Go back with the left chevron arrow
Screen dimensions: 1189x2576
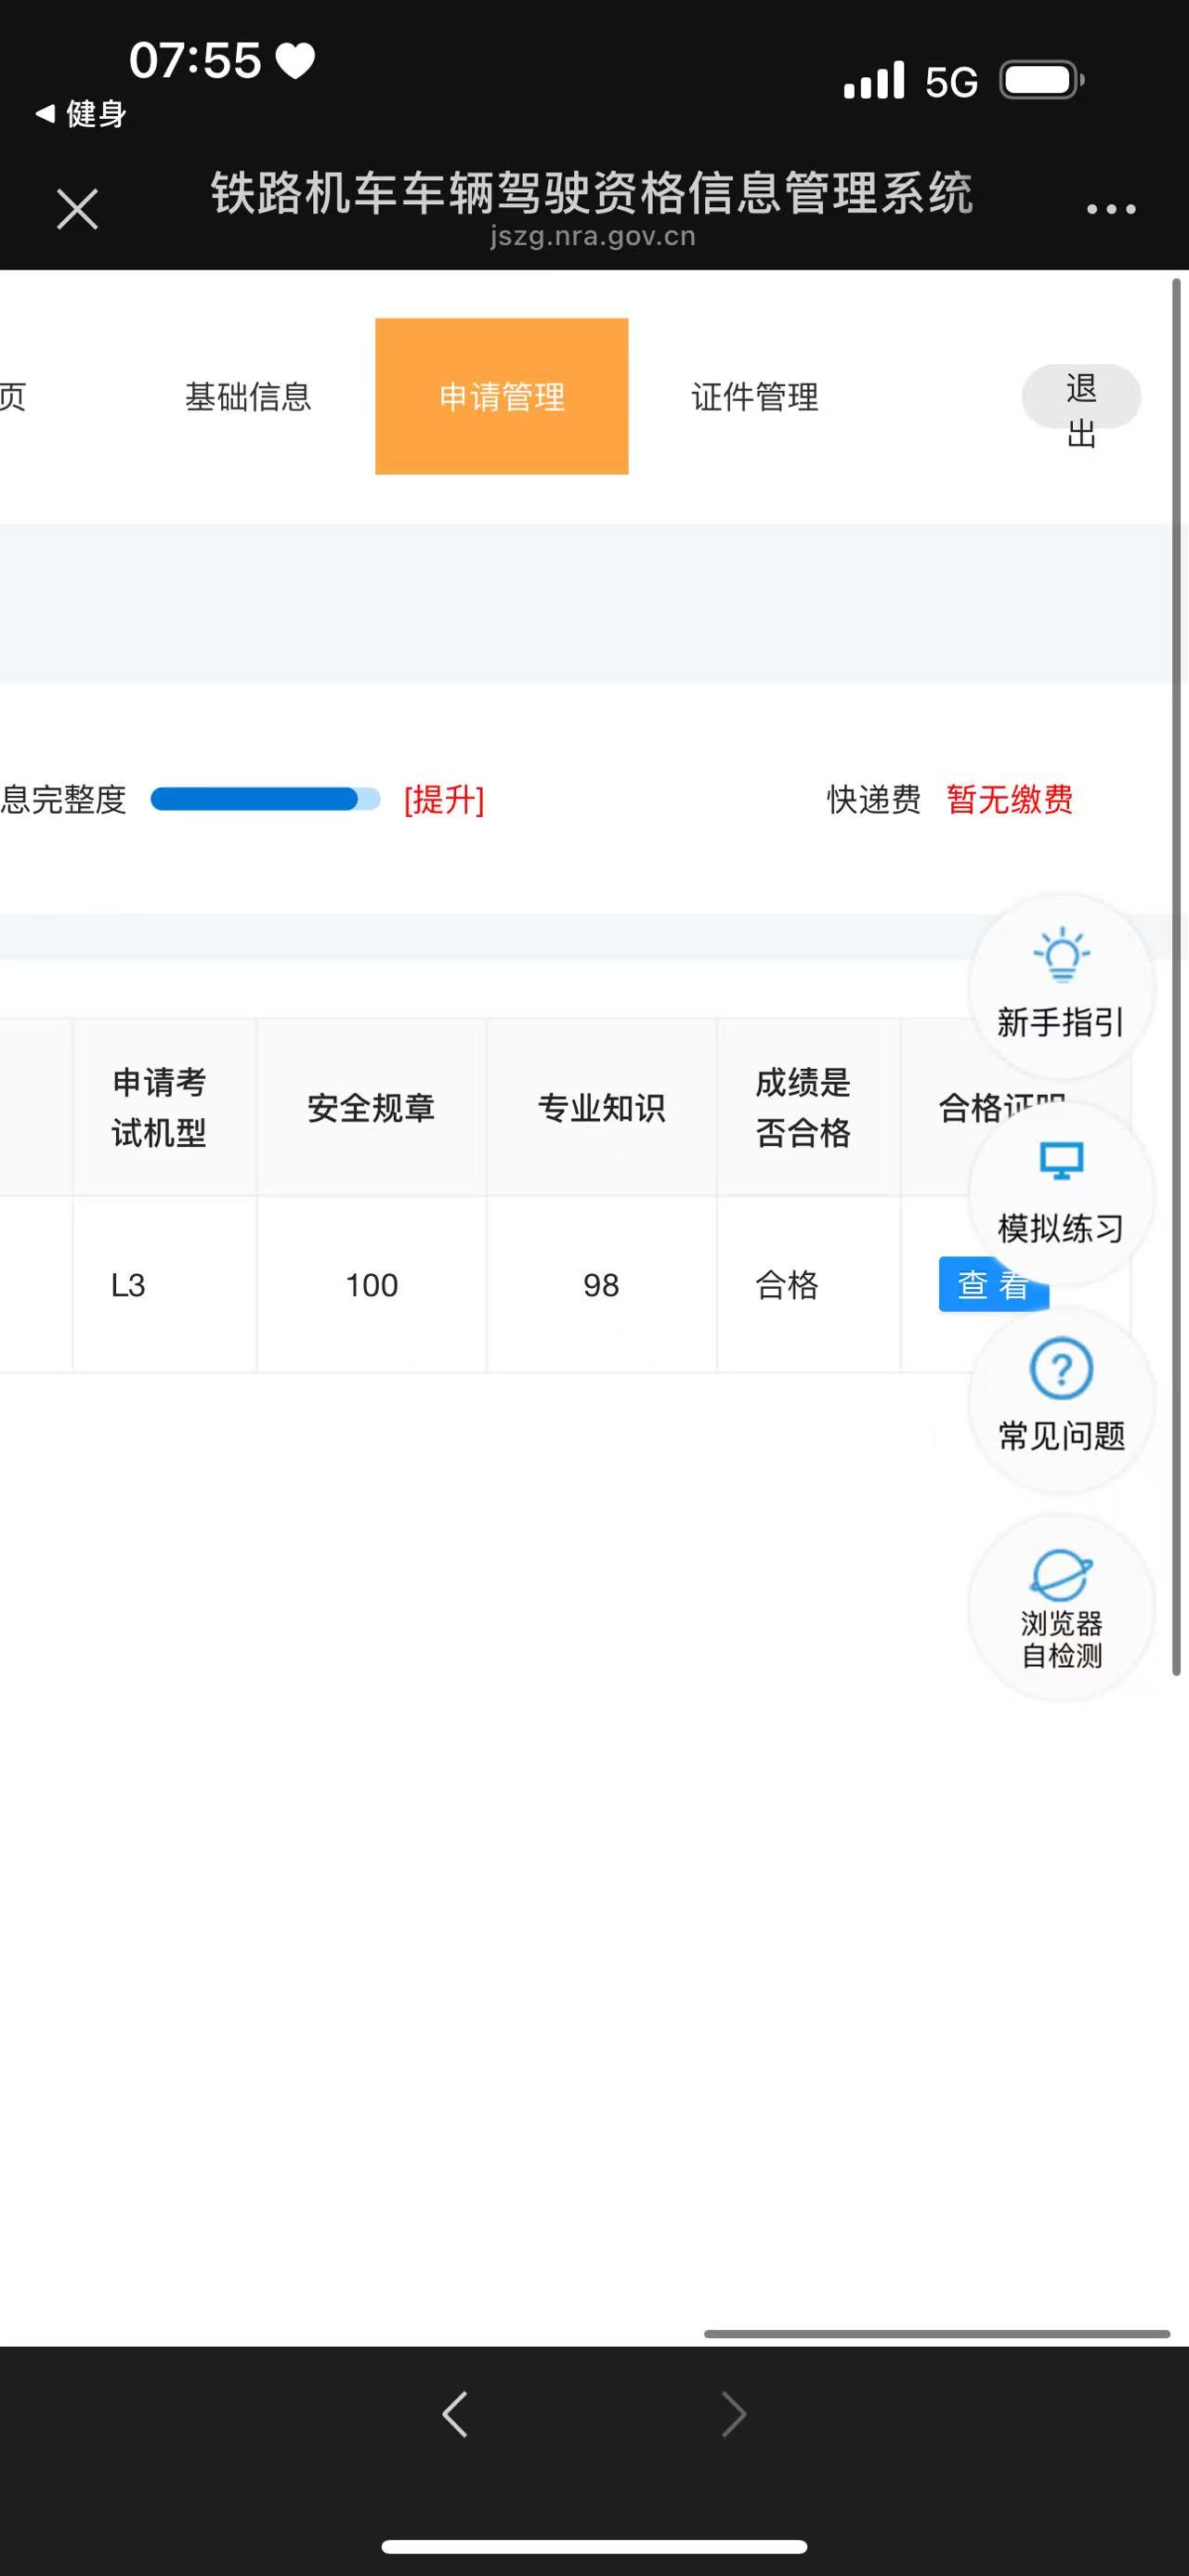point(455,2414)
